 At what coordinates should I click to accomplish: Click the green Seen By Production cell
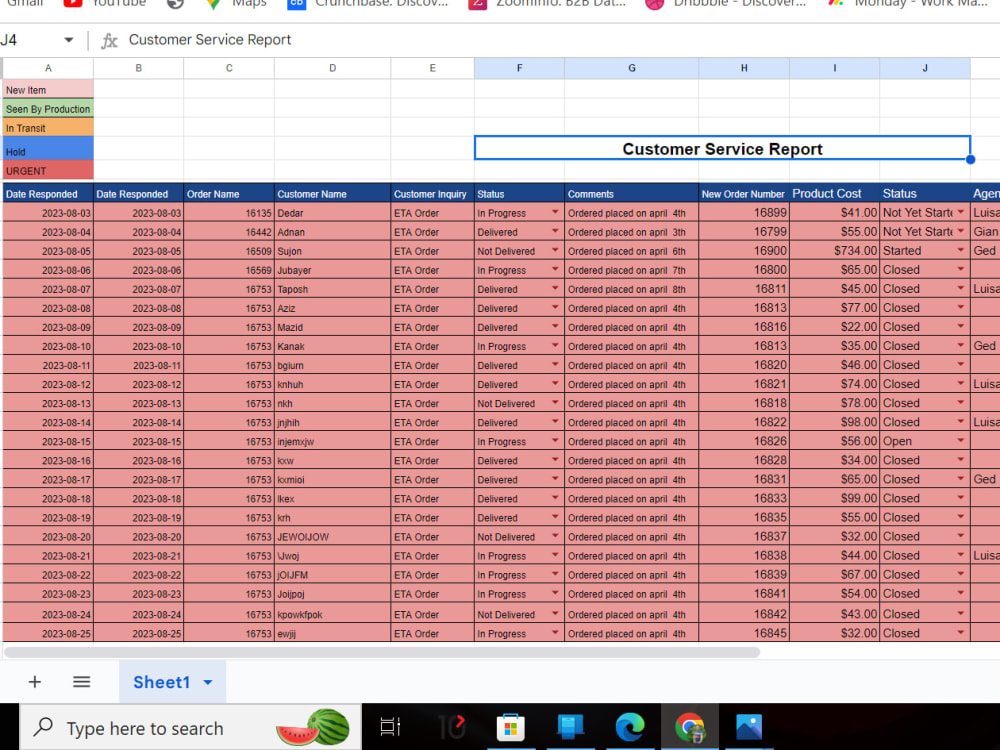[x=48, y=108]
